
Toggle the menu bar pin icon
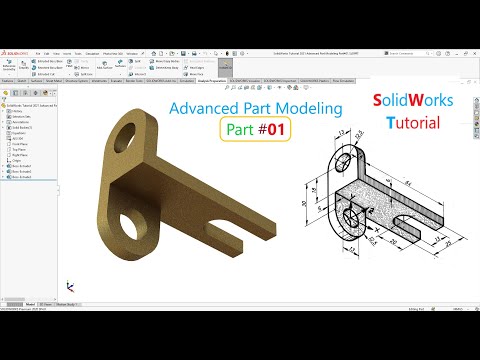tap(143, 53)
